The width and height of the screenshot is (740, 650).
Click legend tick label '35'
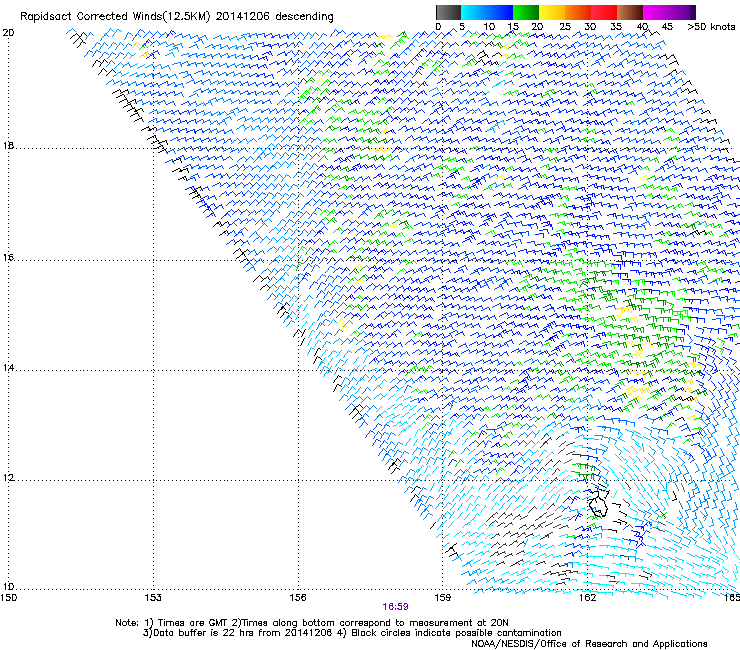tap(615, 27)
